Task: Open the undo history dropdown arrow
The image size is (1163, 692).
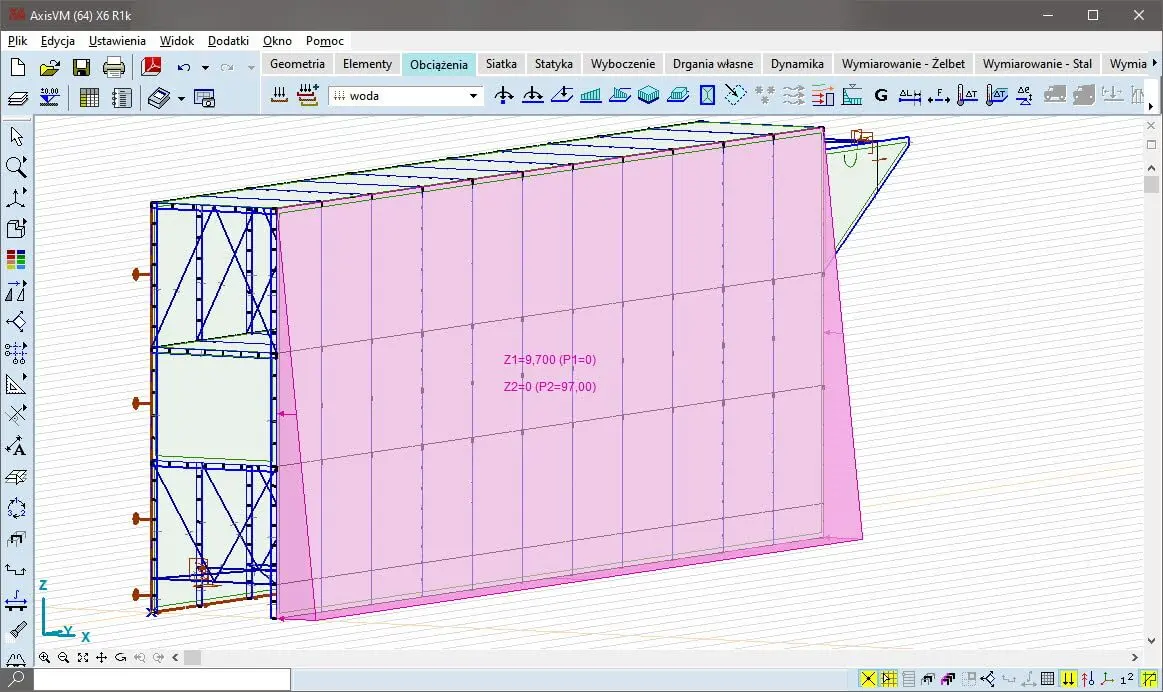Action: (205, 68)
